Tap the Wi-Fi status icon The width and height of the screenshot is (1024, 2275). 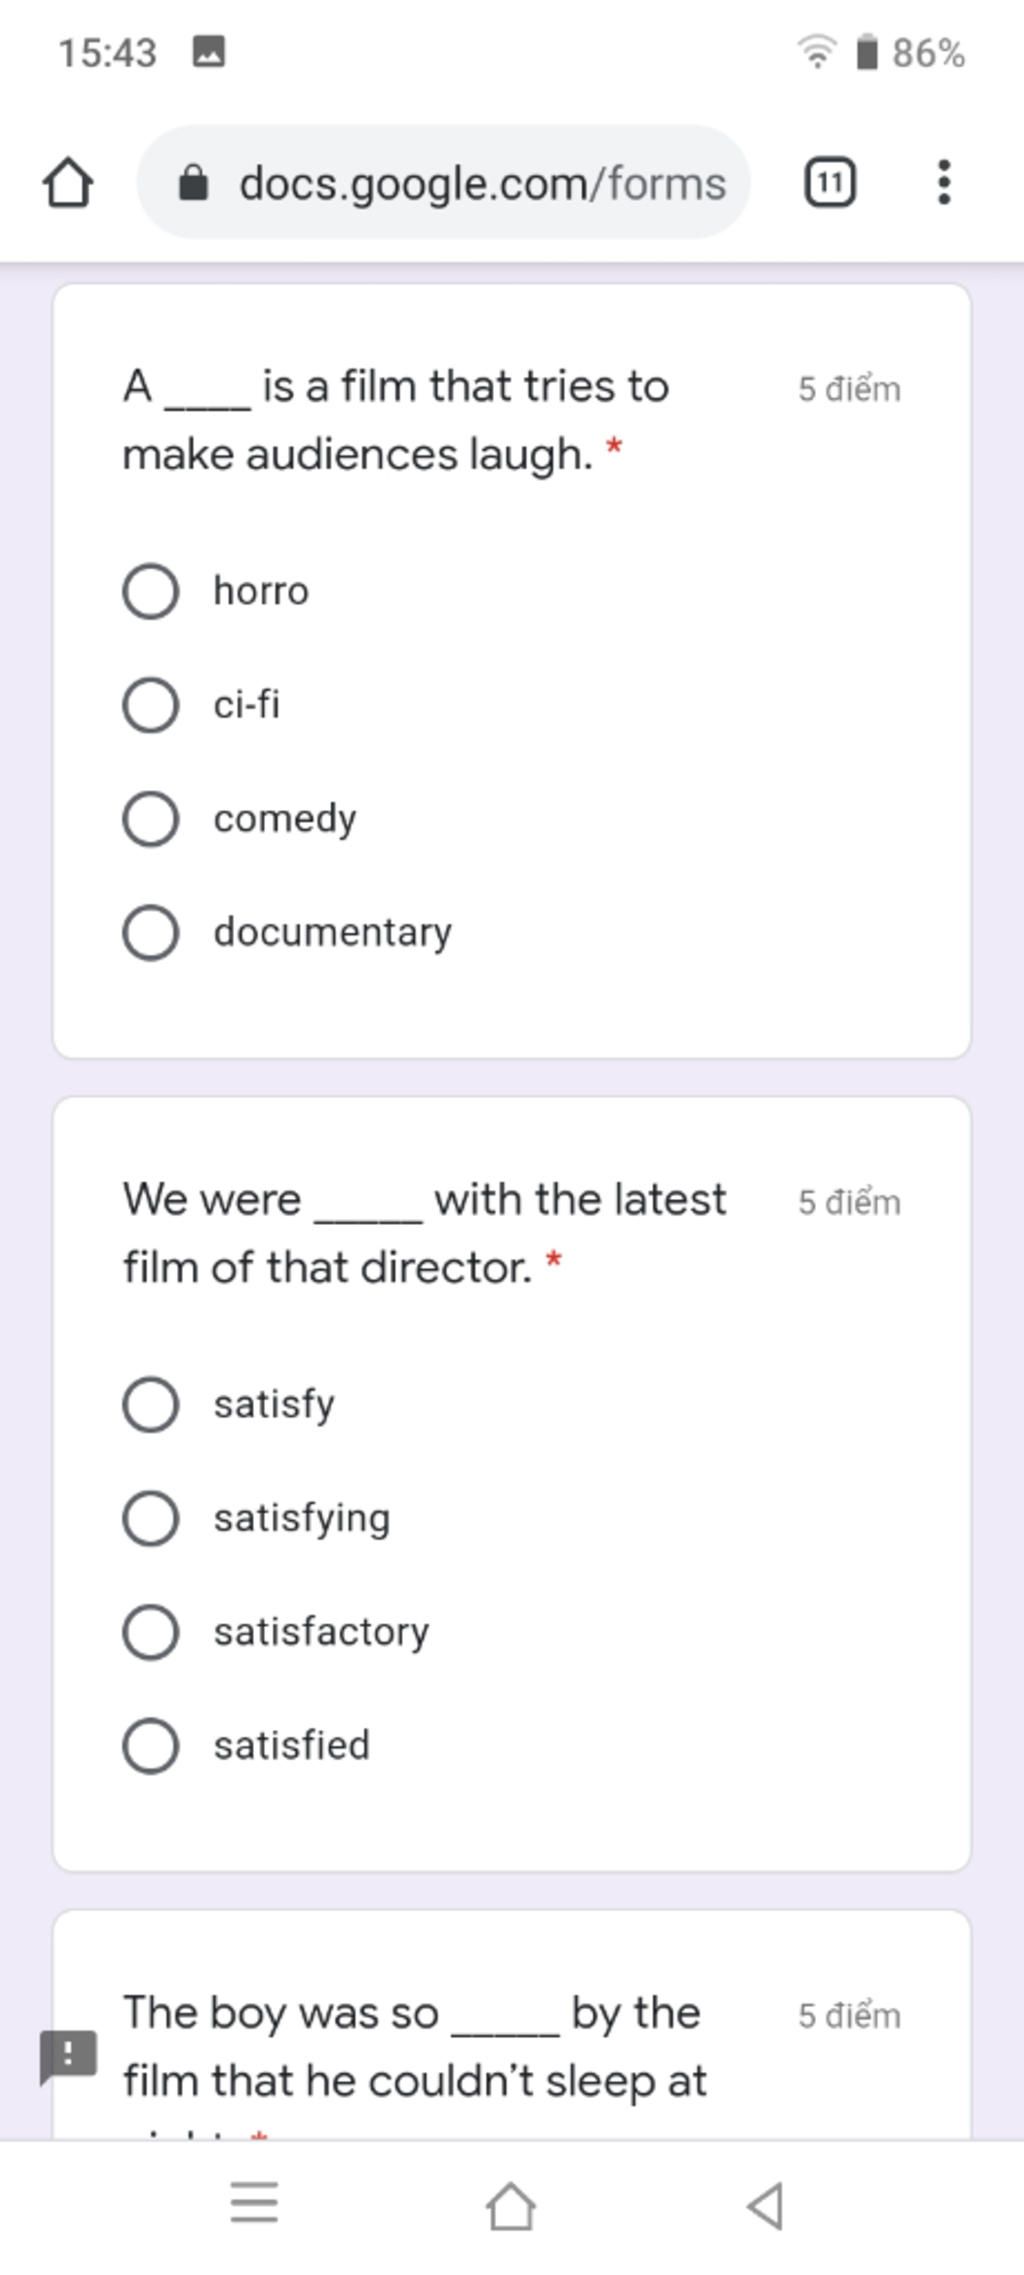[x=817, y=51]
